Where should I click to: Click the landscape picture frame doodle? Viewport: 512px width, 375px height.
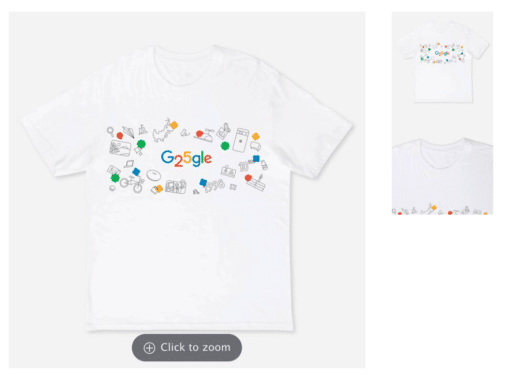[120, 148]
